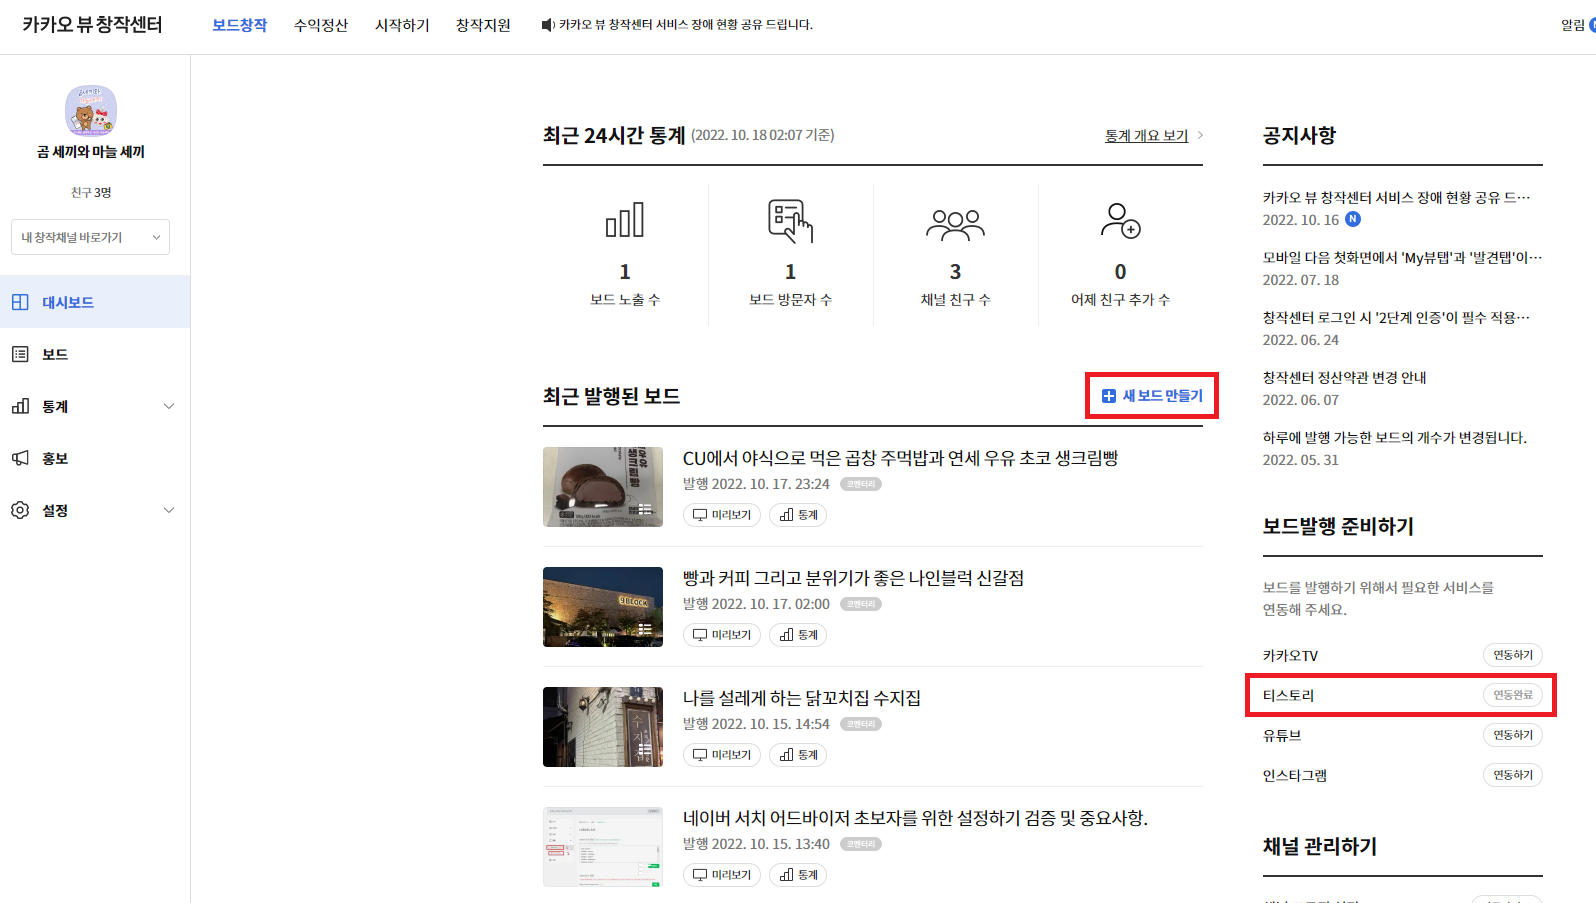Select 대시보드 in the sidebar
The width and height of the screenshot is (1596, 903).
[x=95, y=302]
